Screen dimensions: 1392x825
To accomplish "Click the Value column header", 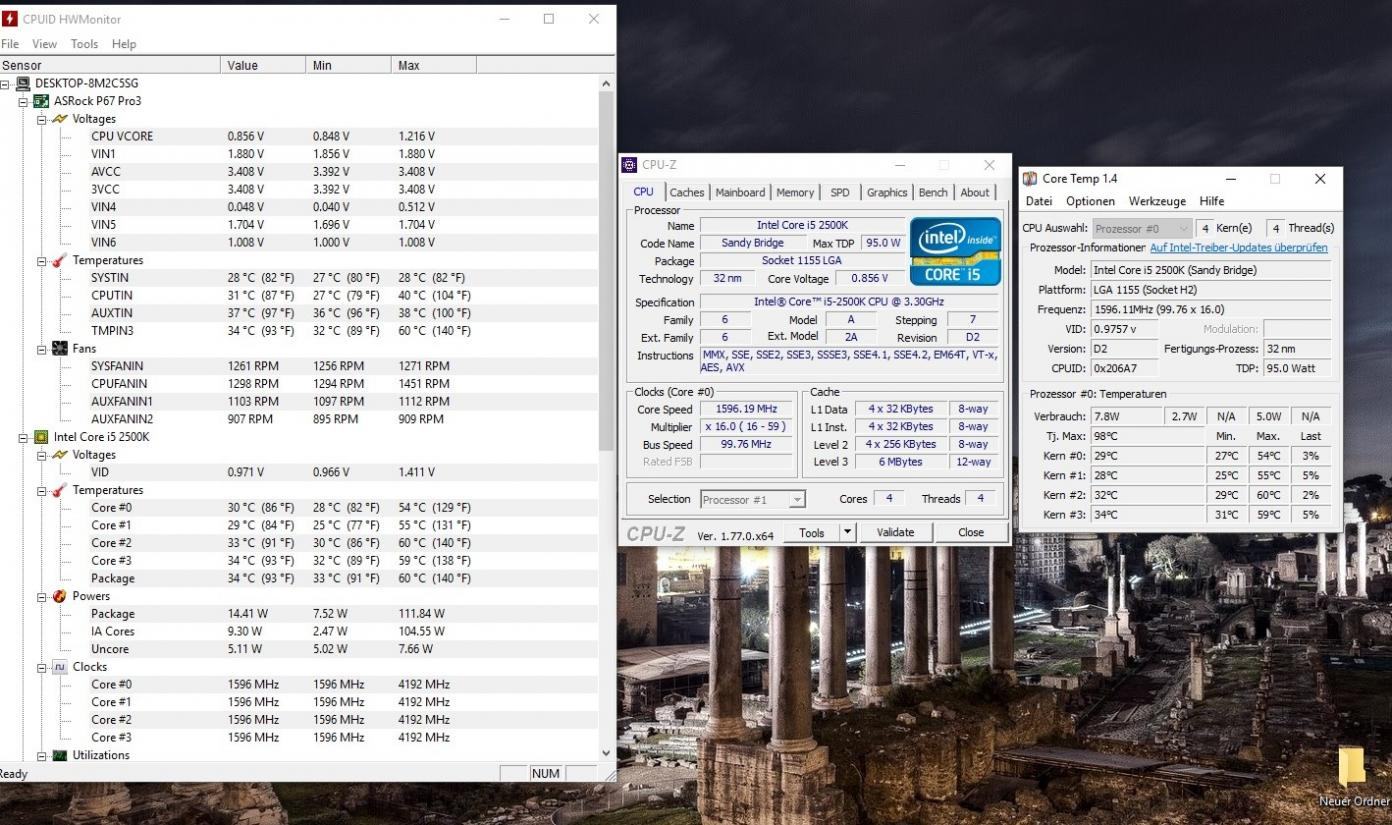I will (x=263, y=65).
